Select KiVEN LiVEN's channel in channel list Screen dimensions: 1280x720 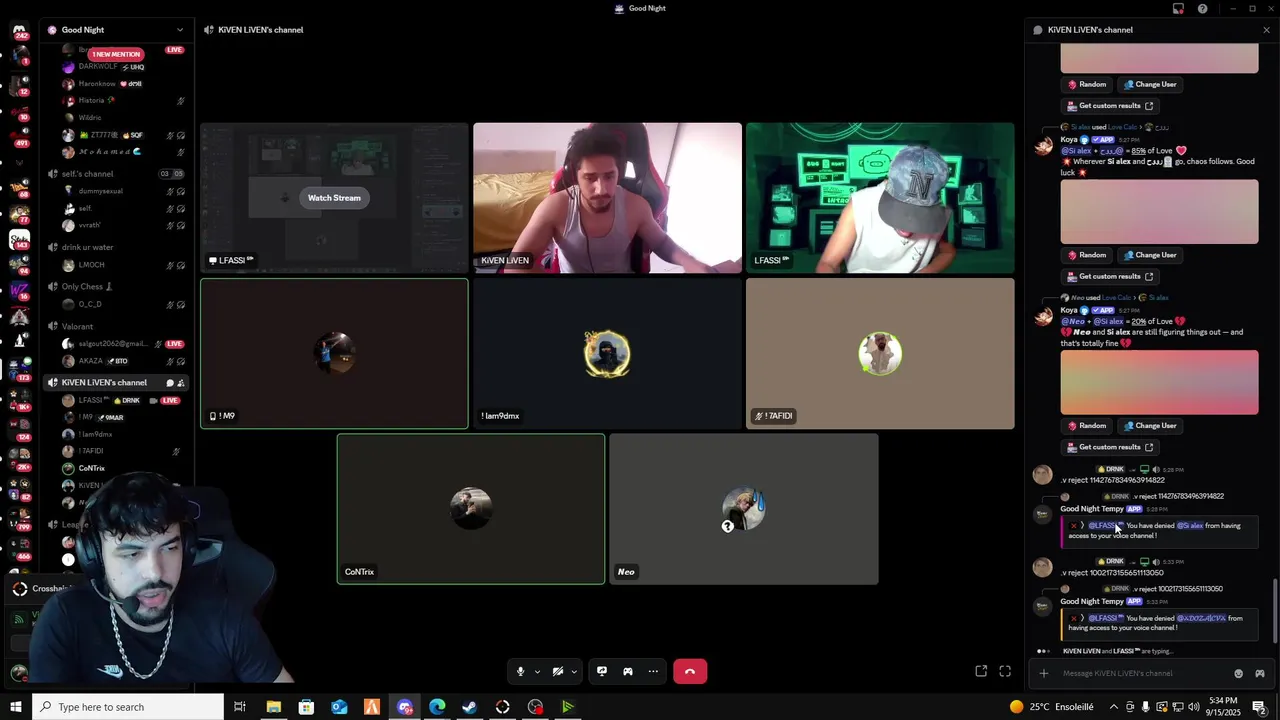[x=104, y=383]
